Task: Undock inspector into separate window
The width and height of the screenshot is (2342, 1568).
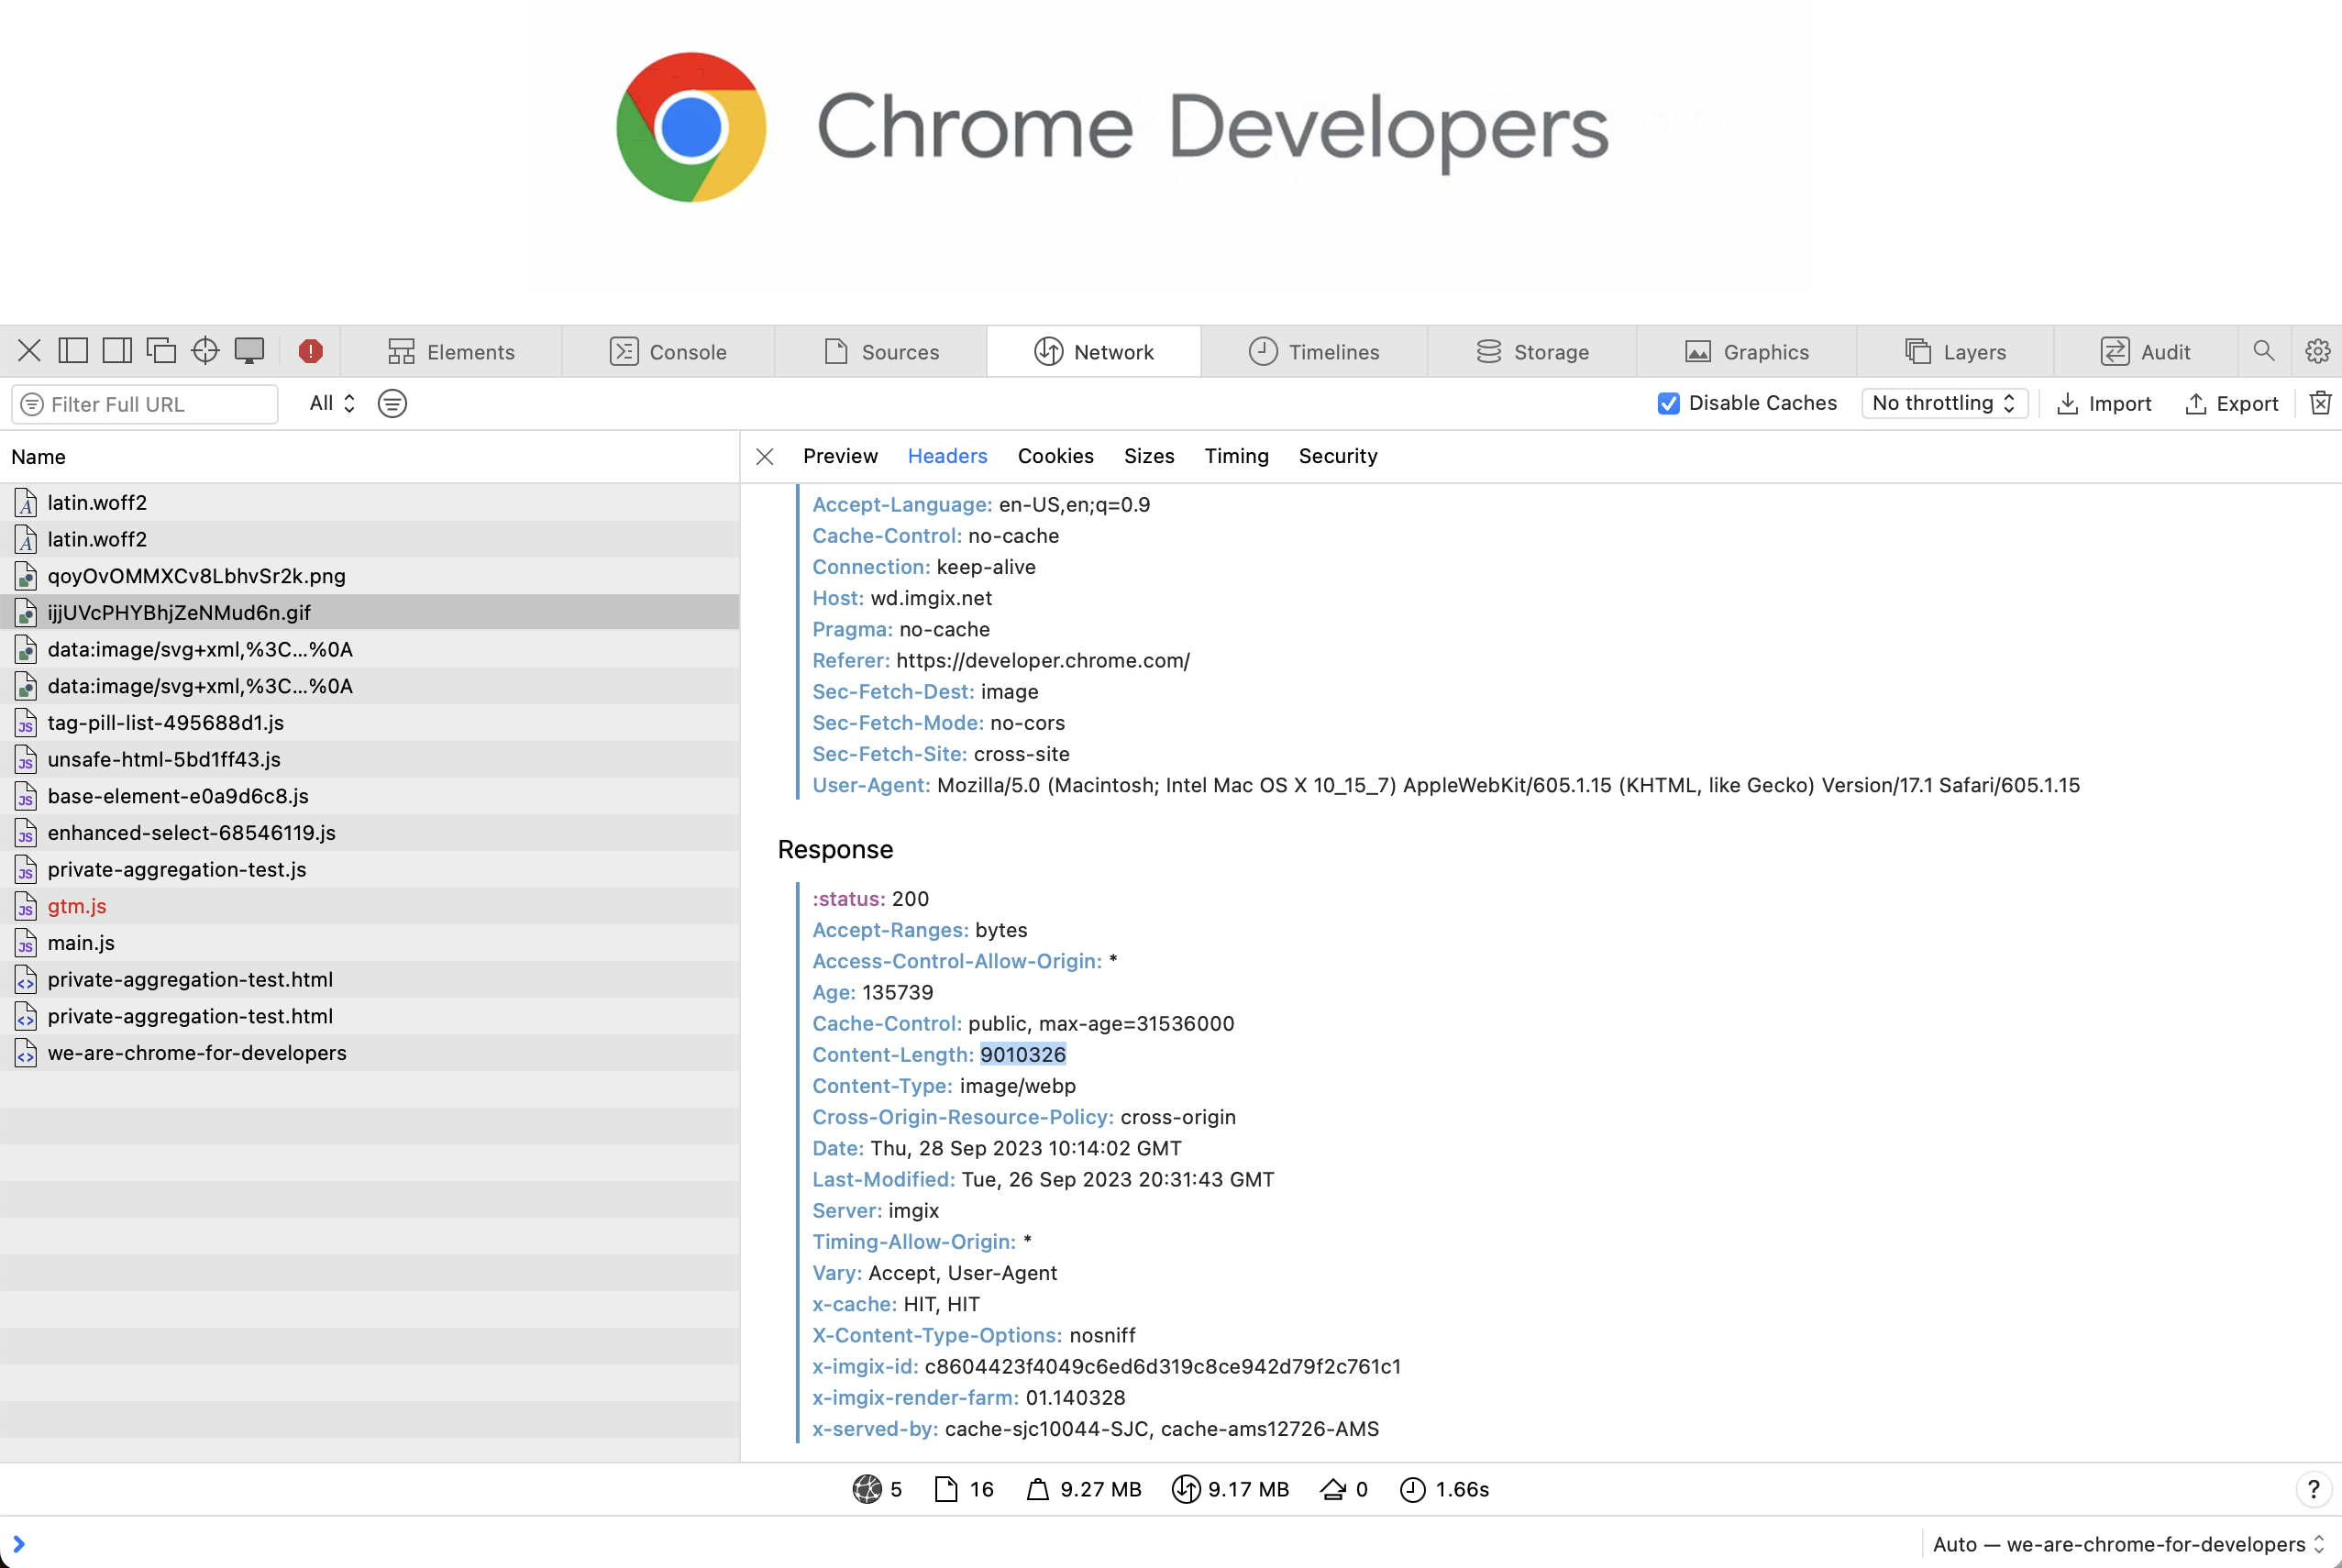Action: click(x=162, y=350)
